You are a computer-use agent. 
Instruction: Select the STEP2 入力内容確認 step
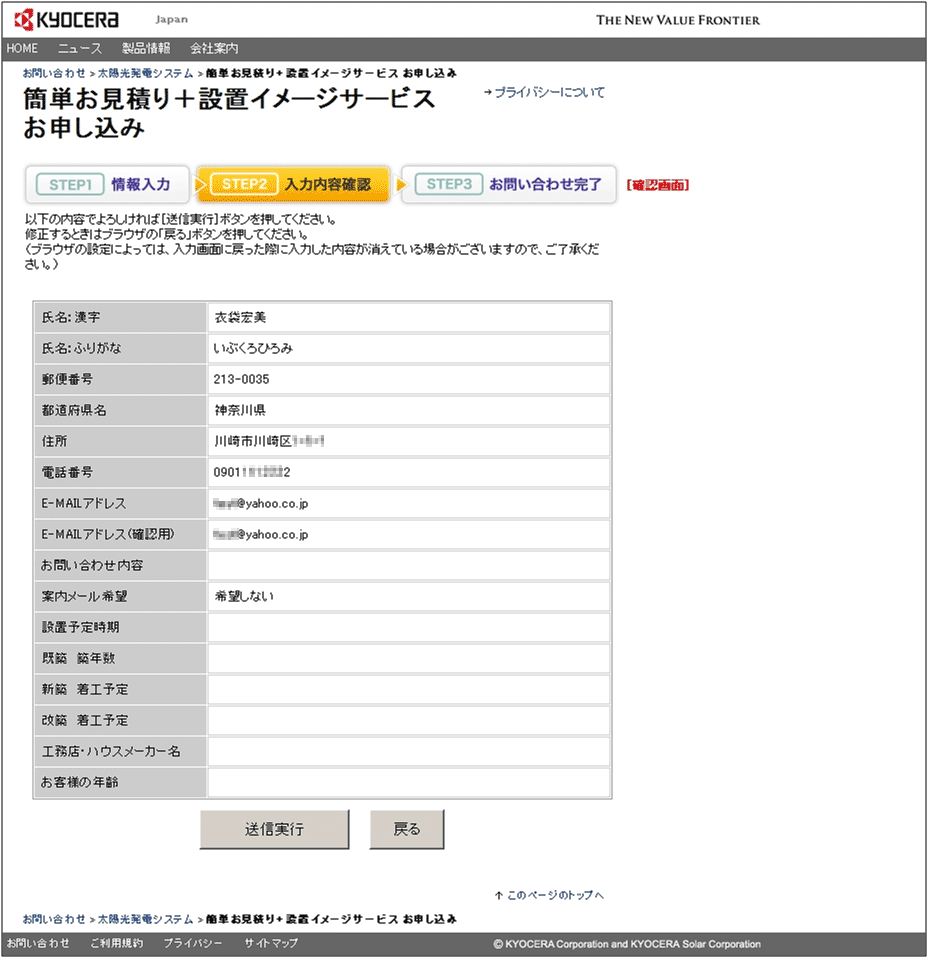[x=293, y=184]
